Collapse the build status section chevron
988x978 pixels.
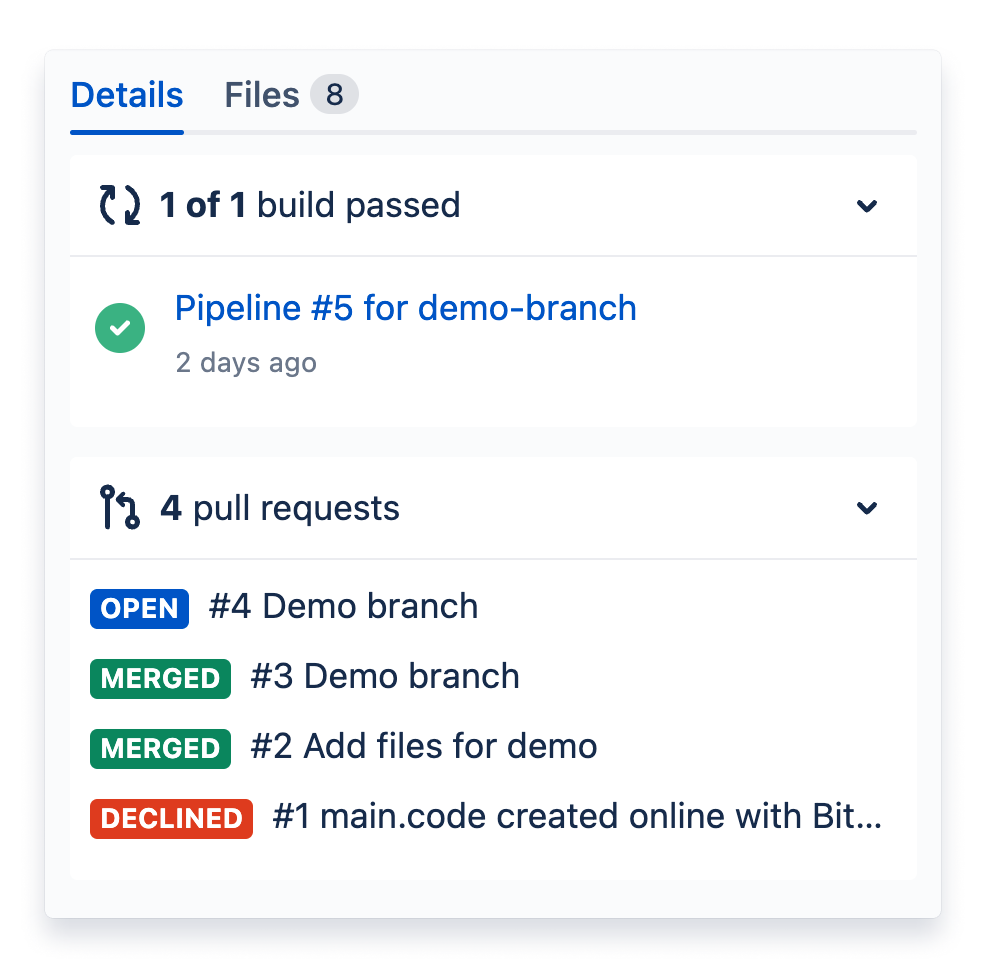coord(866,206)
